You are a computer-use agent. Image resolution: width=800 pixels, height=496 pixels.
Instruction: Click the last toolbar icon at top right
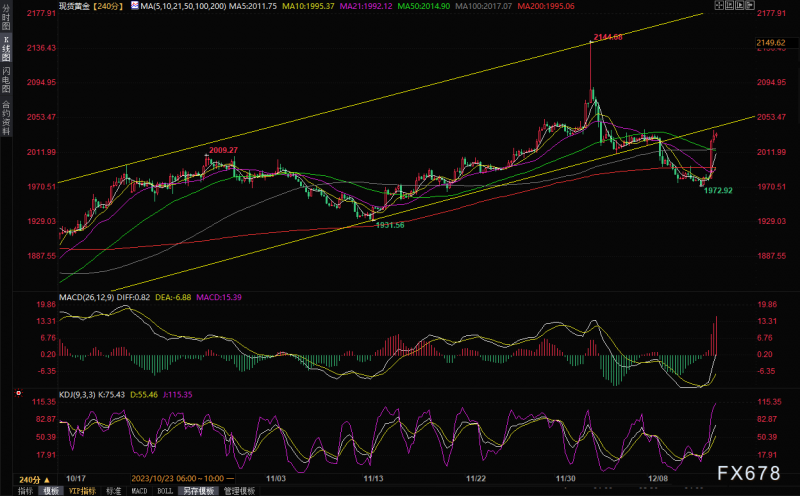click(x=750, y=6)
